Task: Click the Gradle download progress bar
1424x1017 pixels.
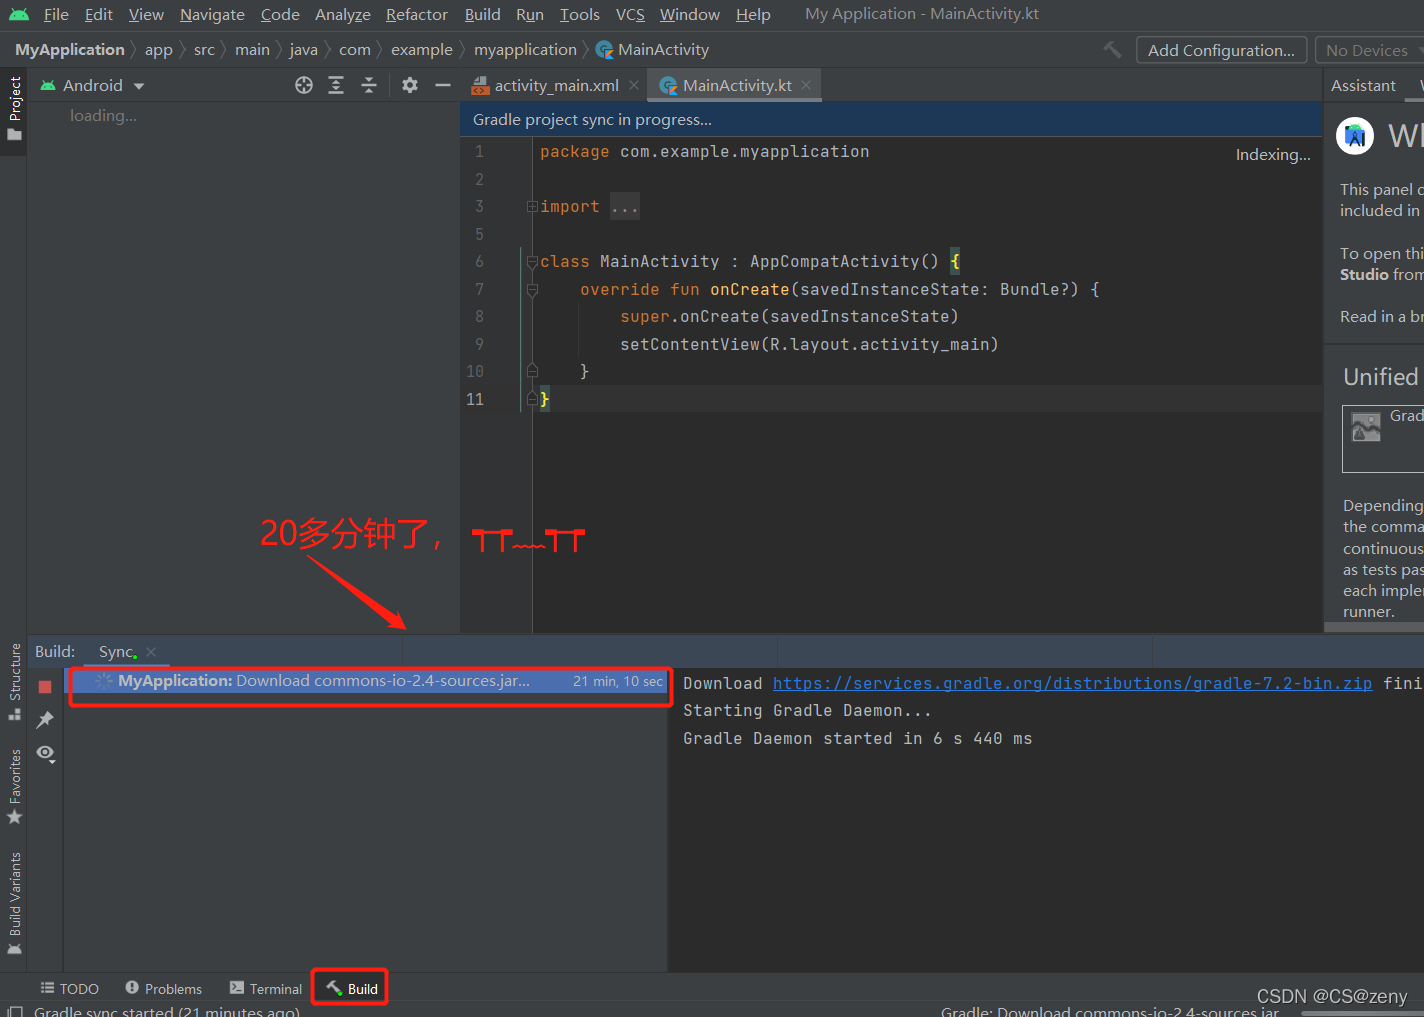Action: click(1362, 1012)
